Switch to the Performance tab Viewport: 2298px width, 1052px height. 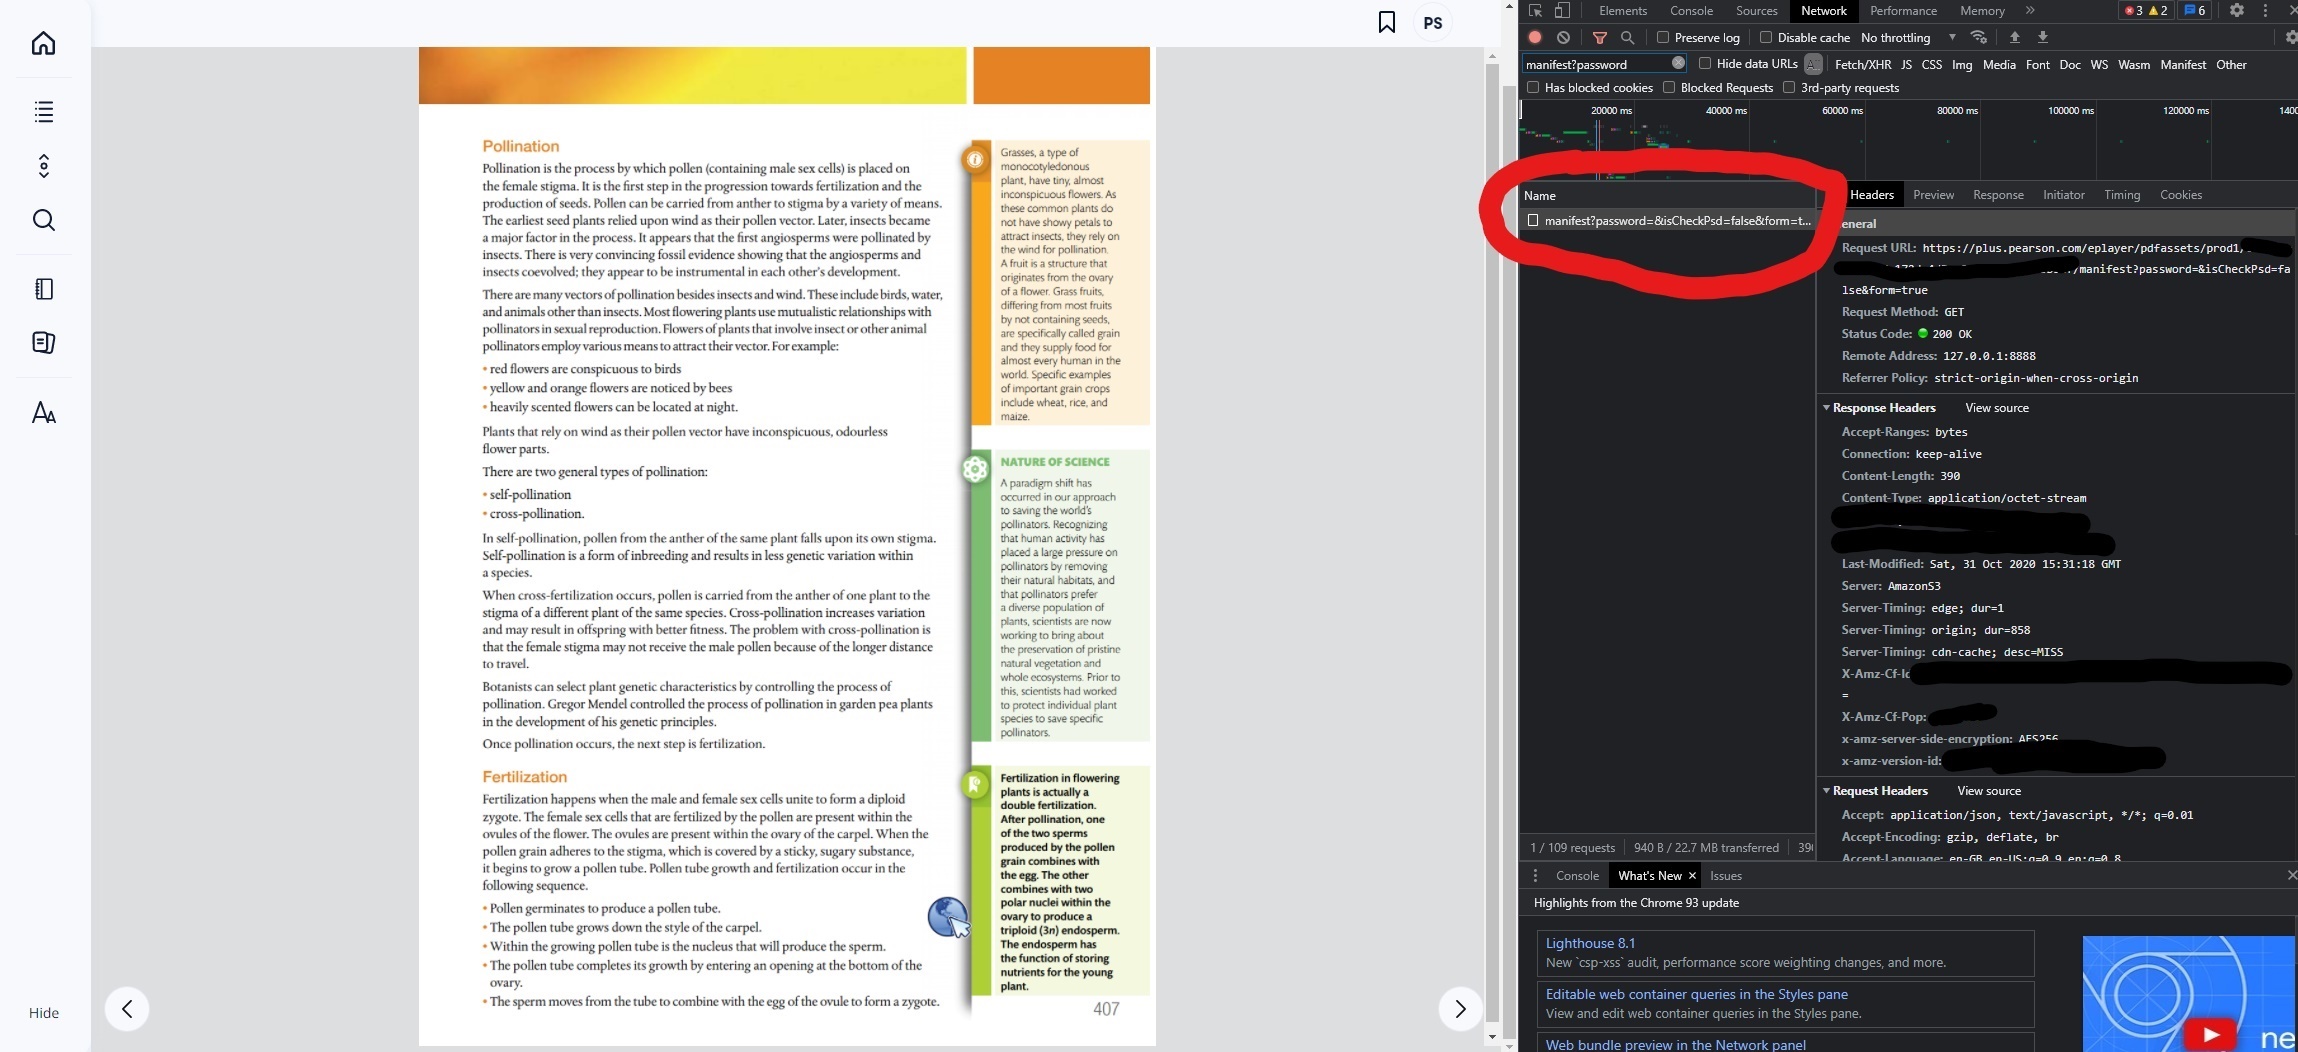coord(1903,11)
